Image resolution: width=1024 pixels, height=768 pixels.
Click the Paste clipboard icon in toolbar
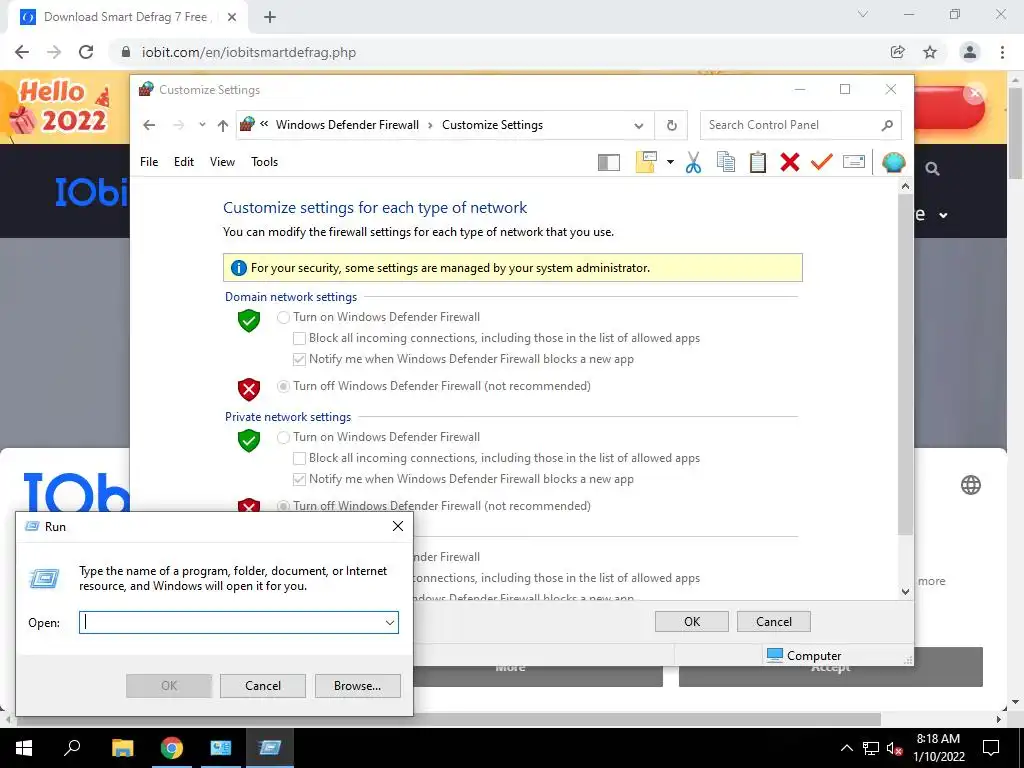coord(758,162)
